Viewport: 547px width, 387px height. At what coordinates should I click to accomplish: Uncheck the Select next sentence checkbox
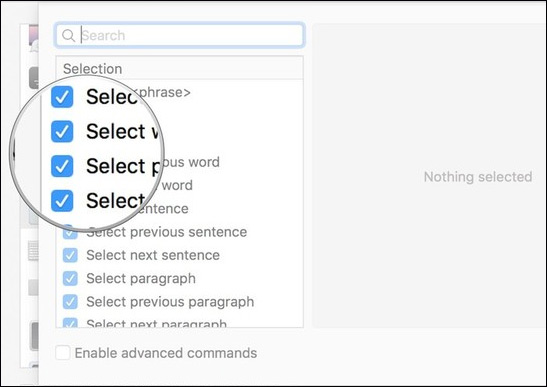[x=70, y=255]
